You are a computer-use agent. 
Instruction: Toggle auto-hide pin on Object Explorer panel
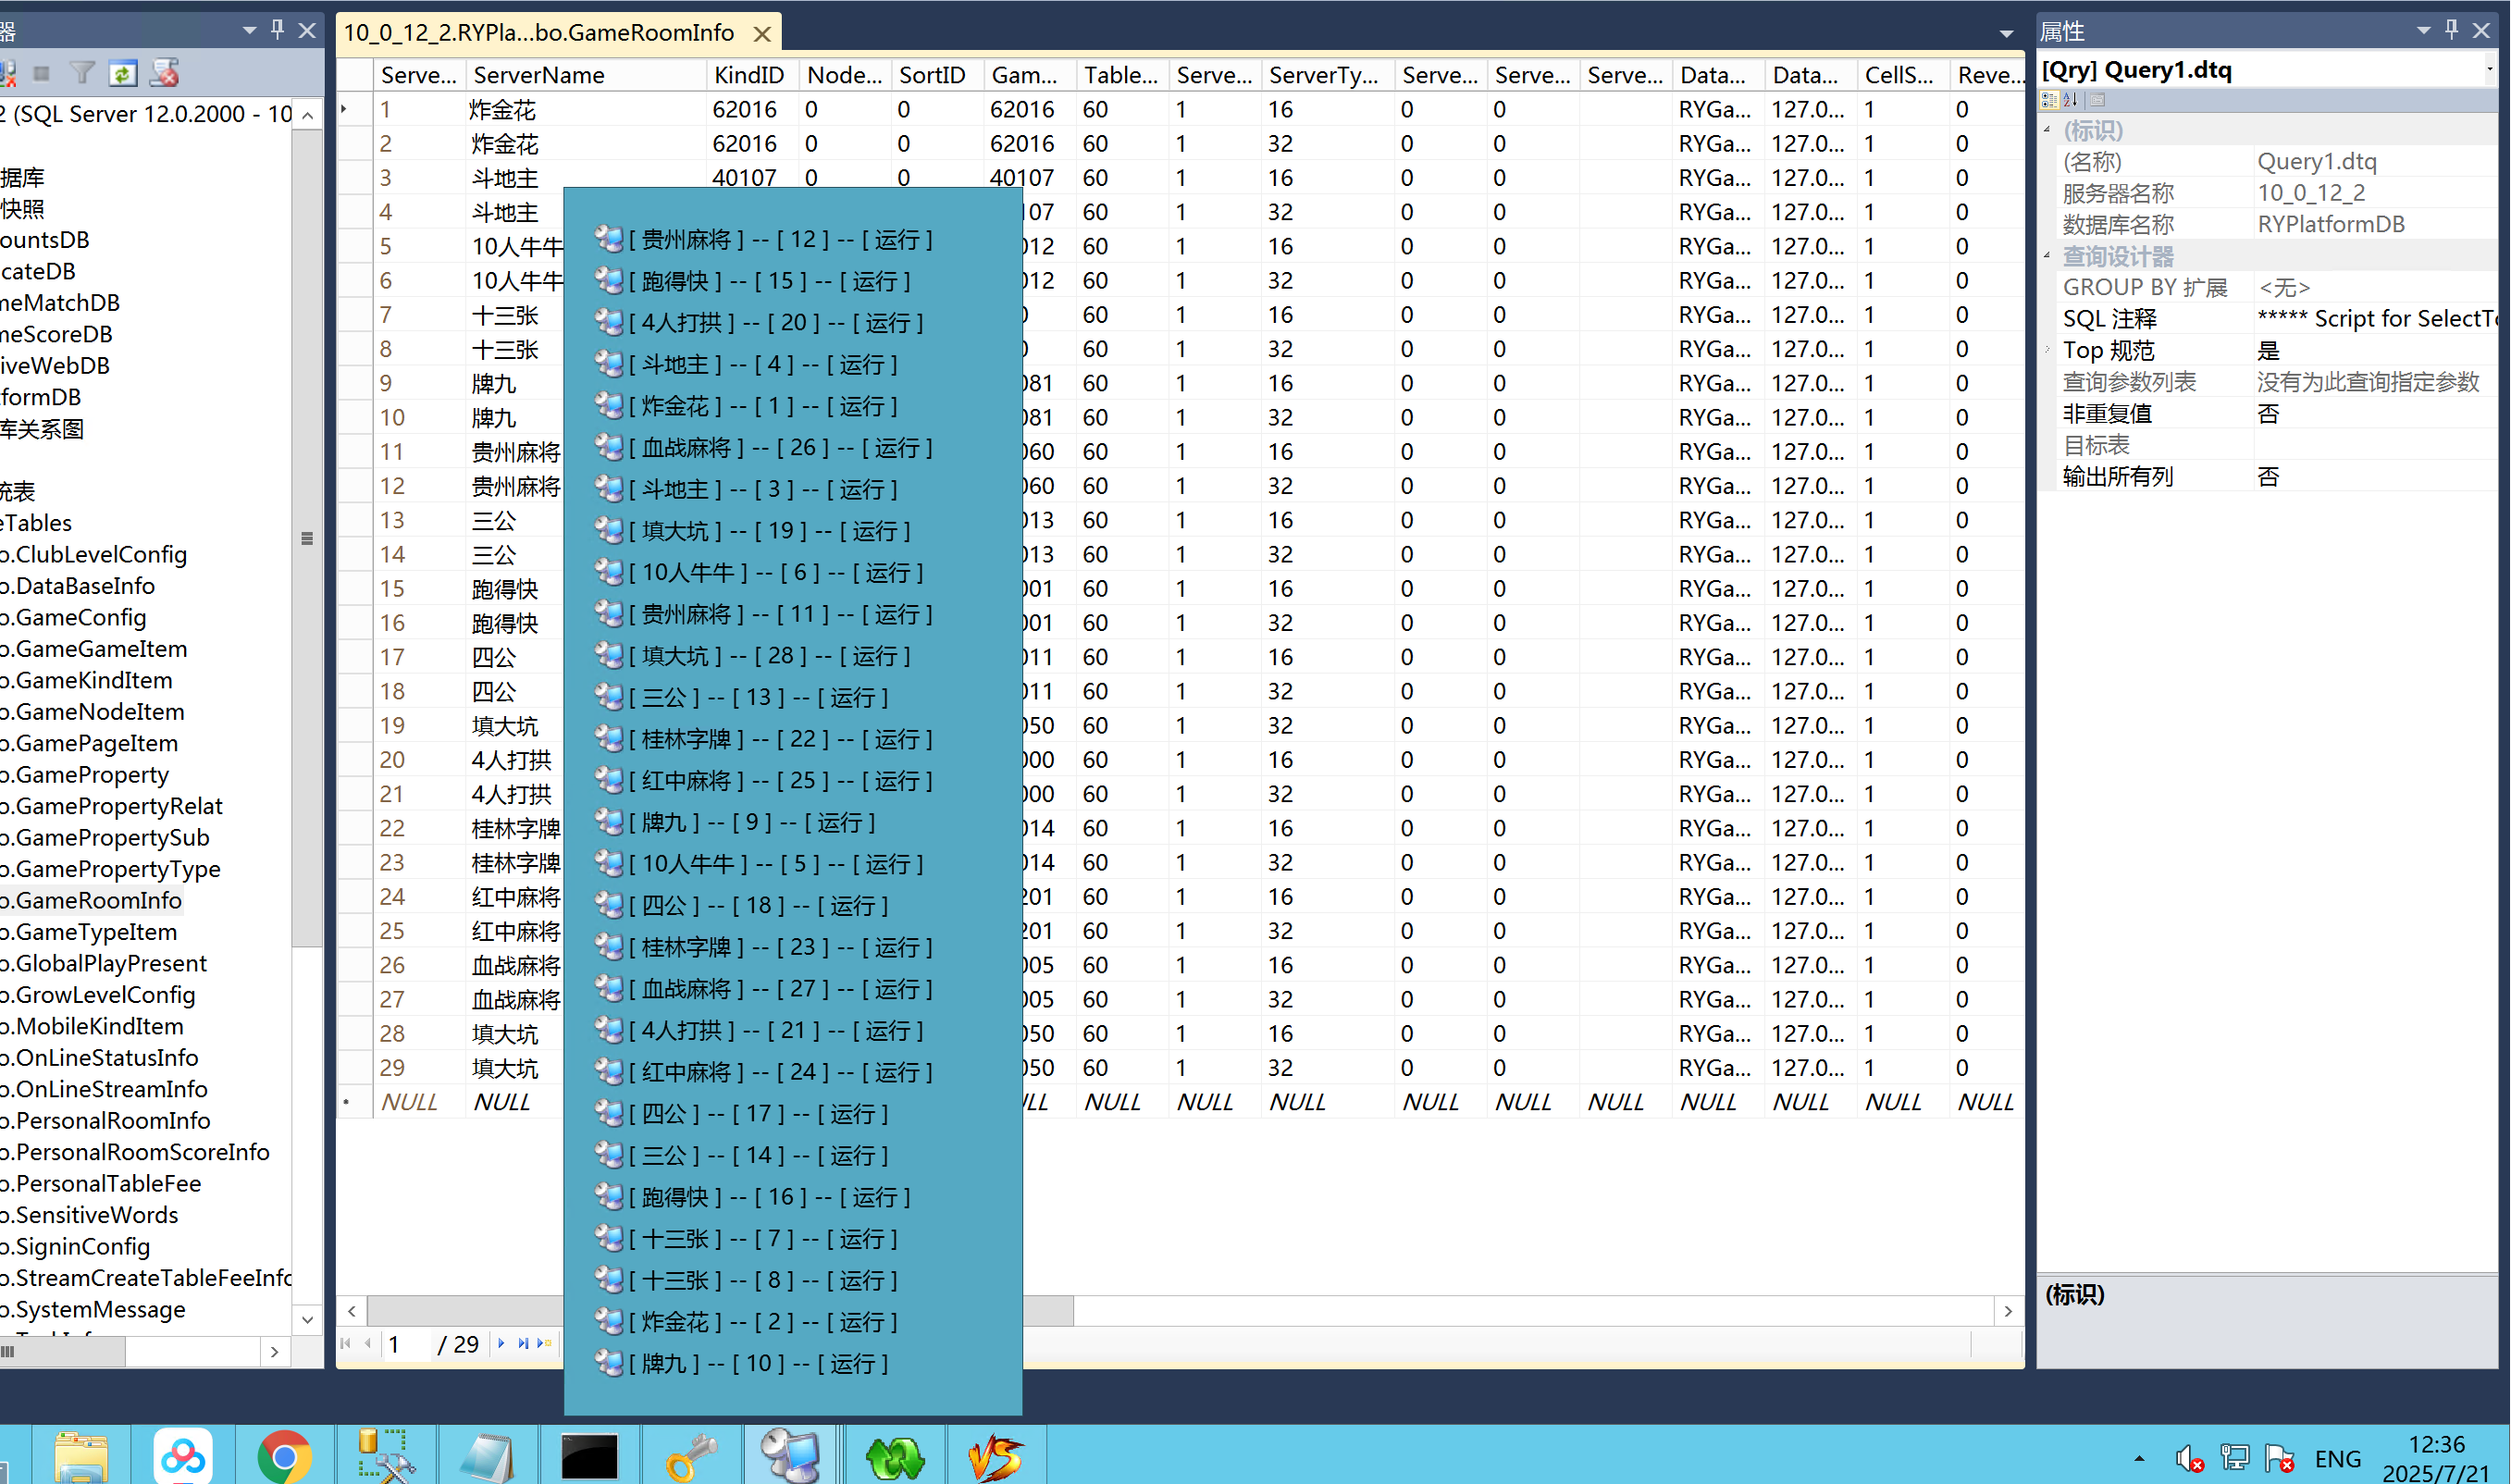(x=278, y=30)
